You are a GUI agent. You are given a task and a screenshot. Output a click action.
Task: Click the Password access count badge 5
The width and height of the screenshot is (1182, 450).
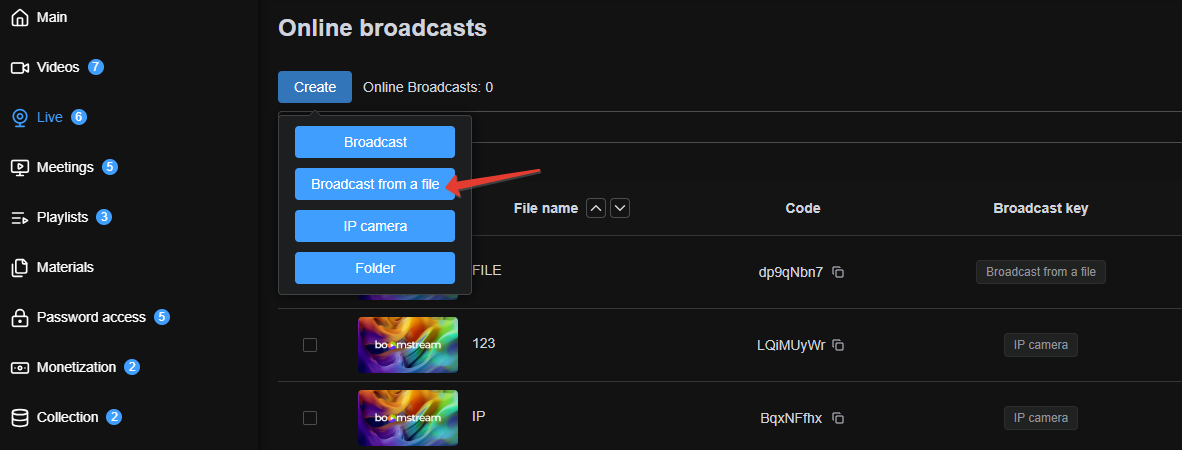161,317
